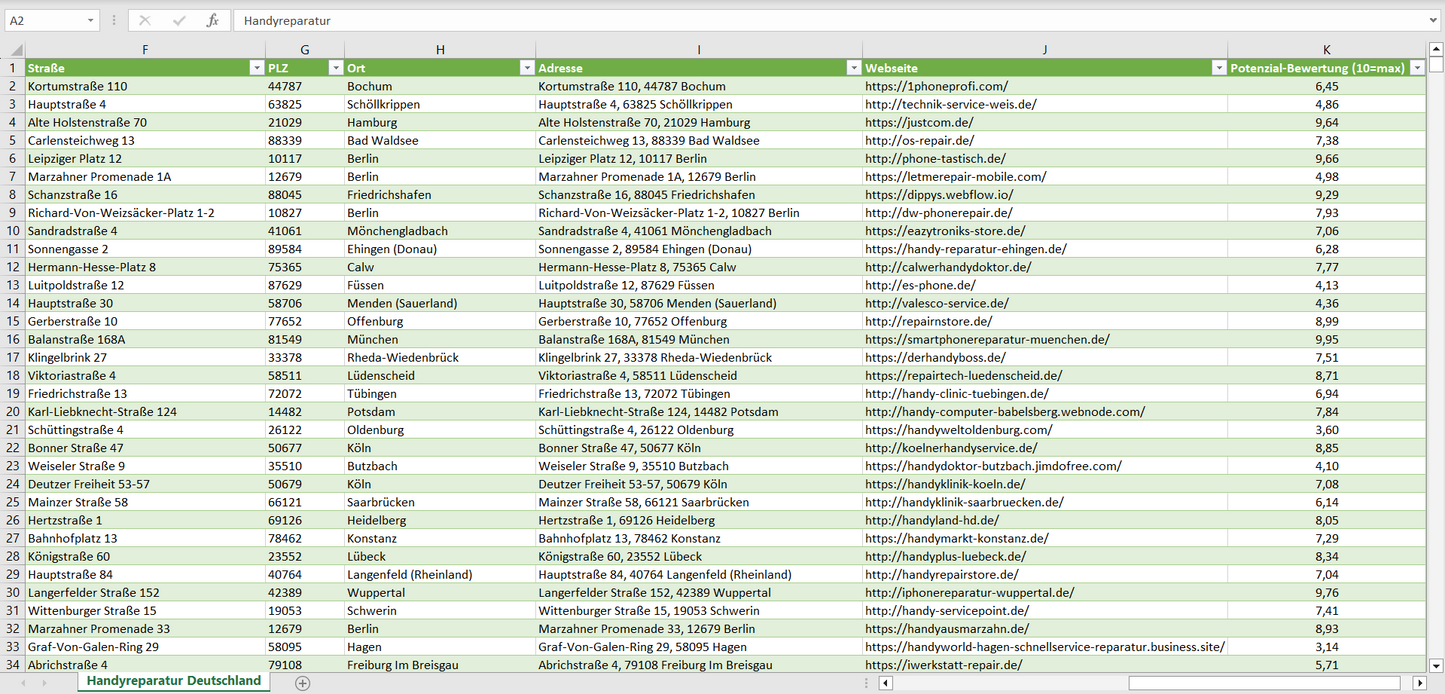
Task: Click the vertical scrollbar down arrow
Action: coord(1436,664)
